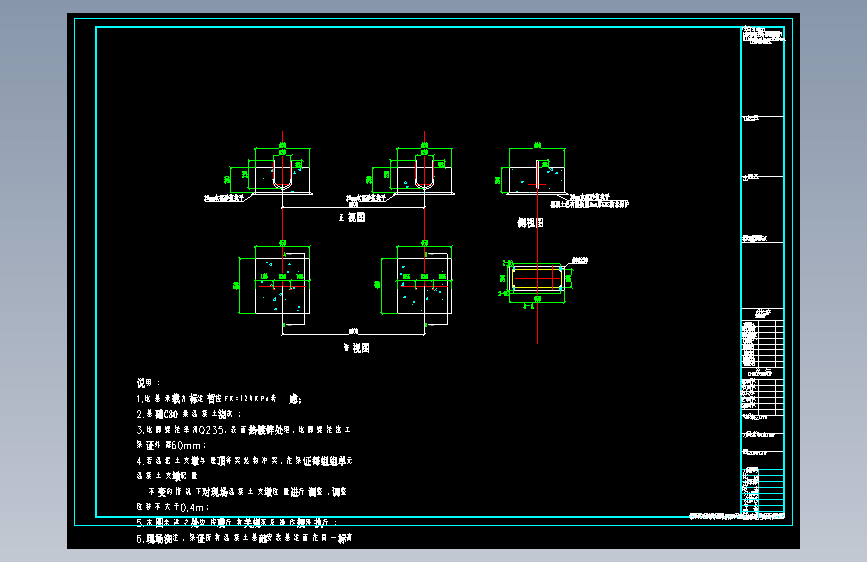This screenshot has width=867, height=562.
Task: Click the note text ending in 0.4m
Action: 173,507
